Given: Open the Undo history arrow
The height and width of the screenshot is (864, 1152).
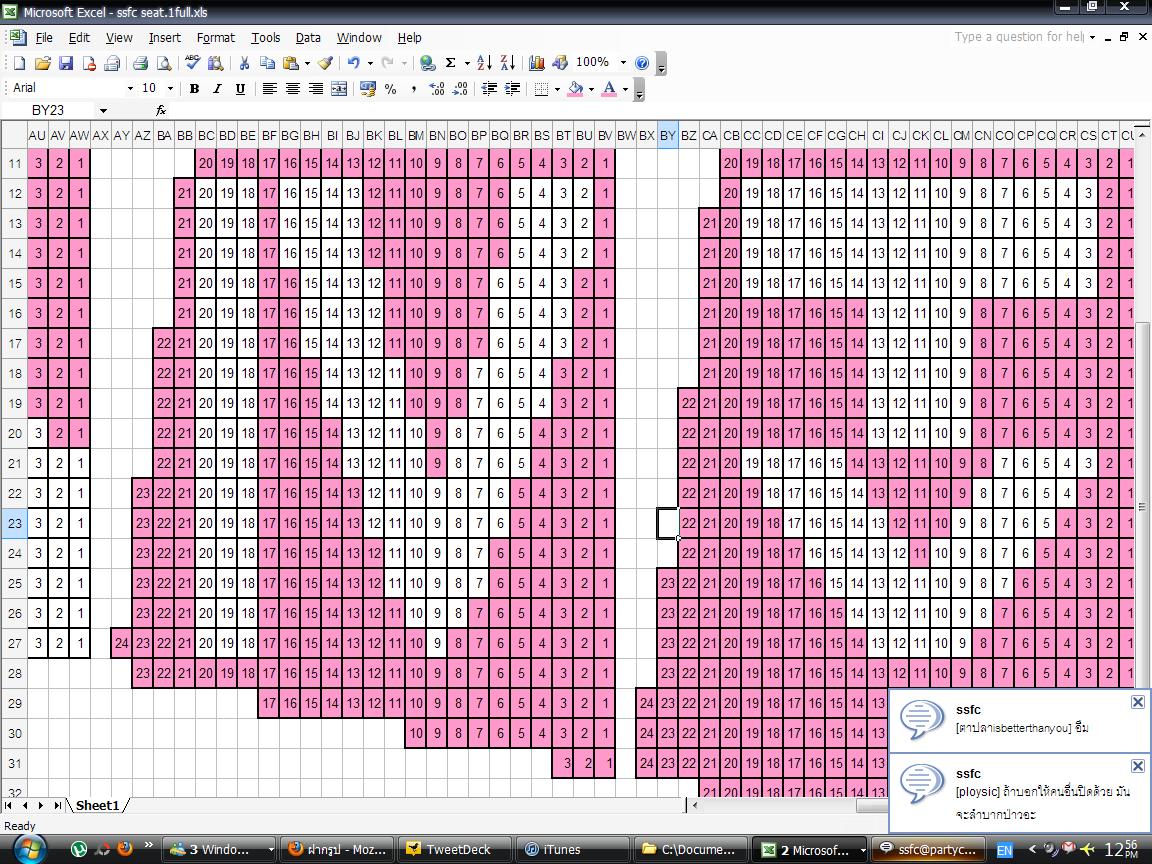Looking at the screenshot, I should point(370,63).
